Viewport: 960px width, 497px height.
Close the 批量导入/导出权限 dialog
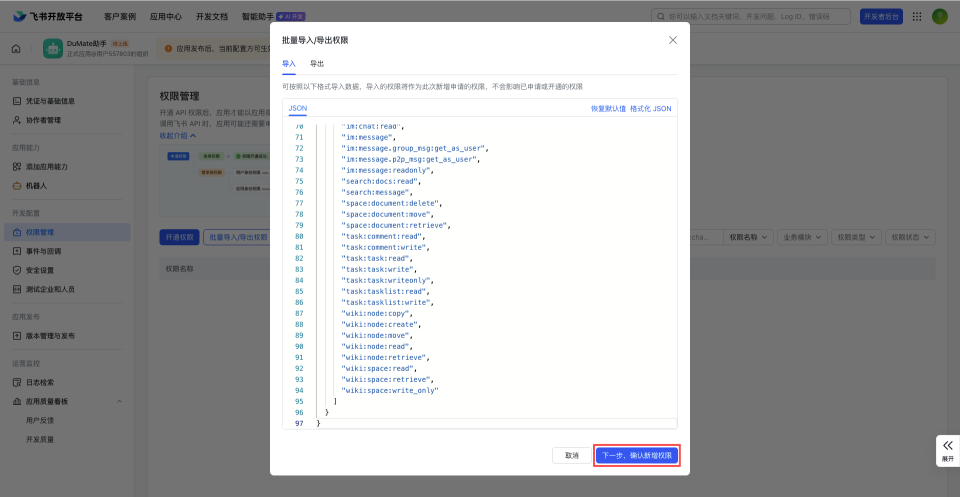tap(672, 40)
